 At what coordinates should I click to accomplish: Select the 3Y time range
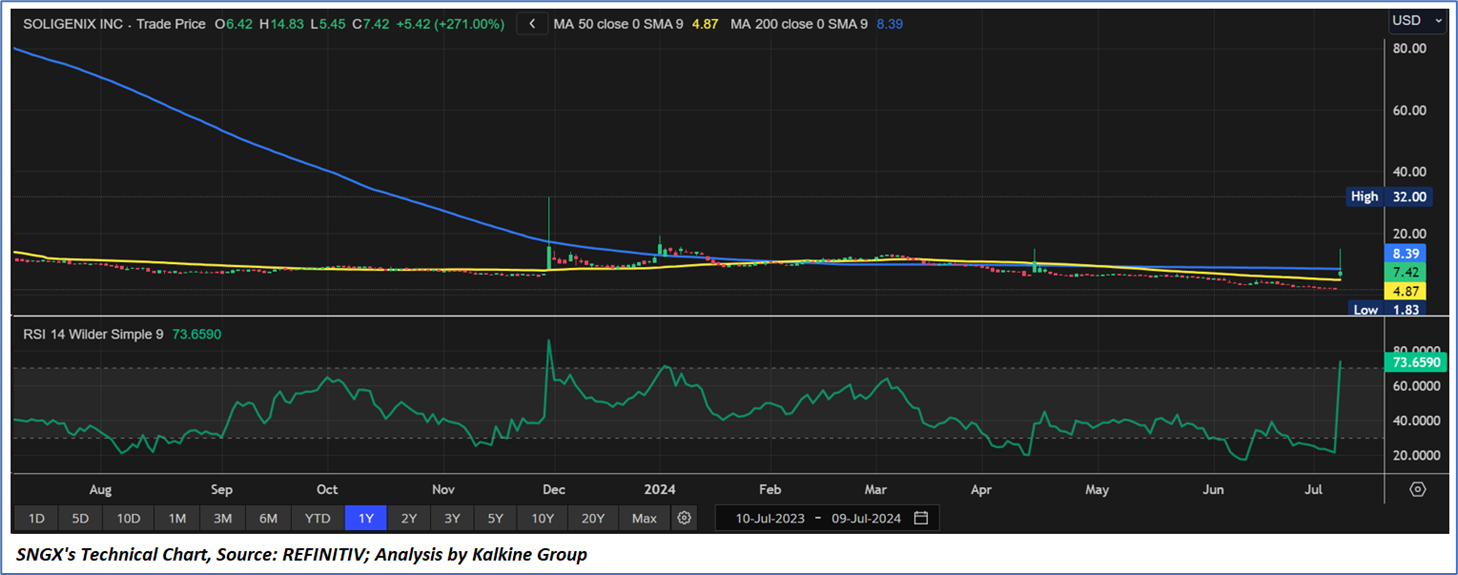tap(452, 518)
